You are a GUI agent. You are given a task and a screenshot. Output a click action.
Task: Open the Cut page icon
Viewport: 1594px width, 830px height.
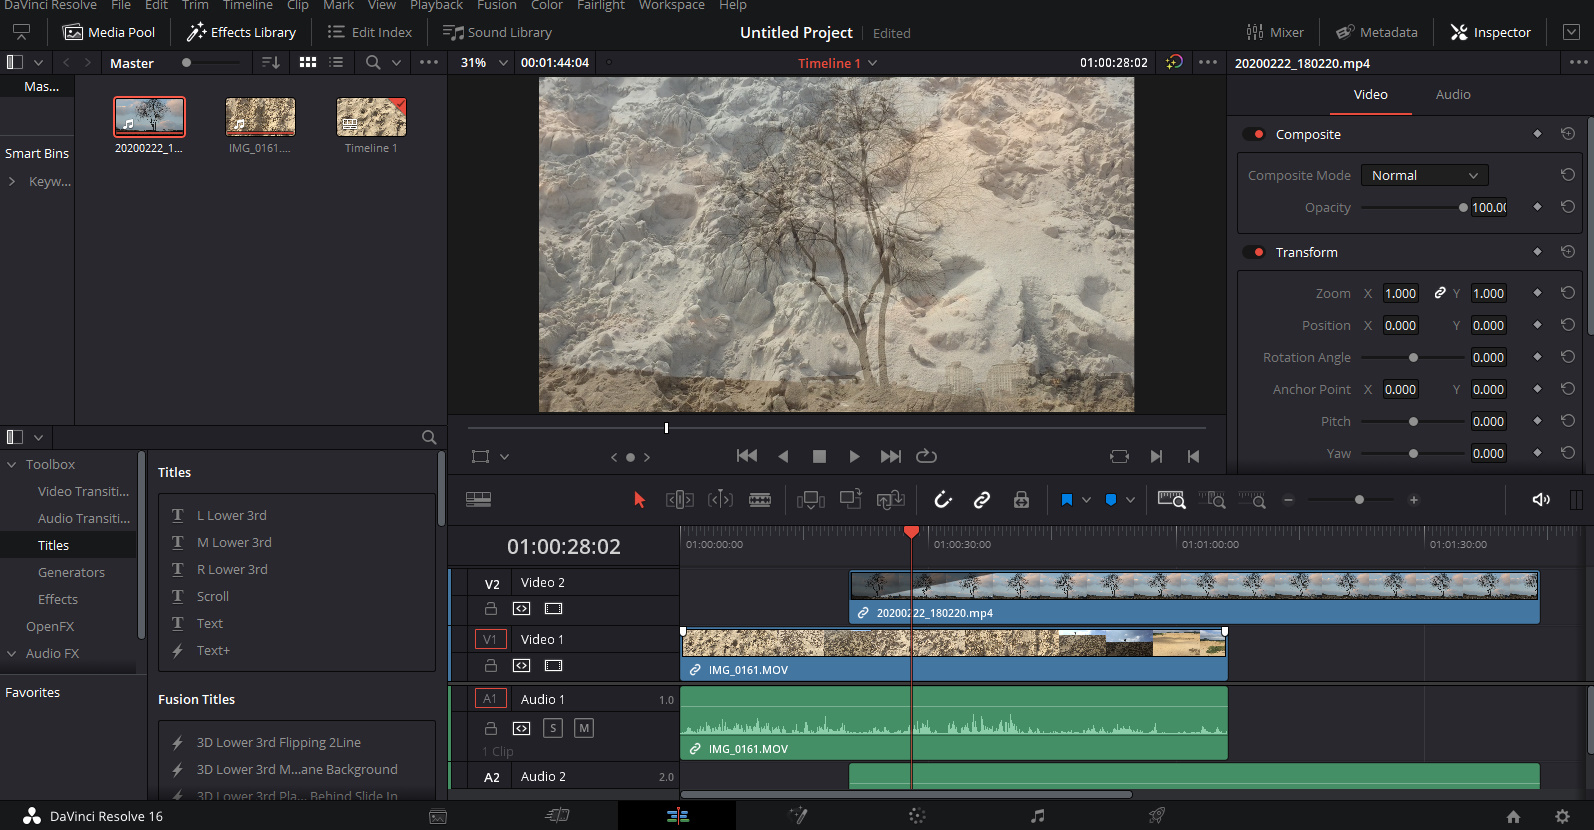(x=557, y=816)
